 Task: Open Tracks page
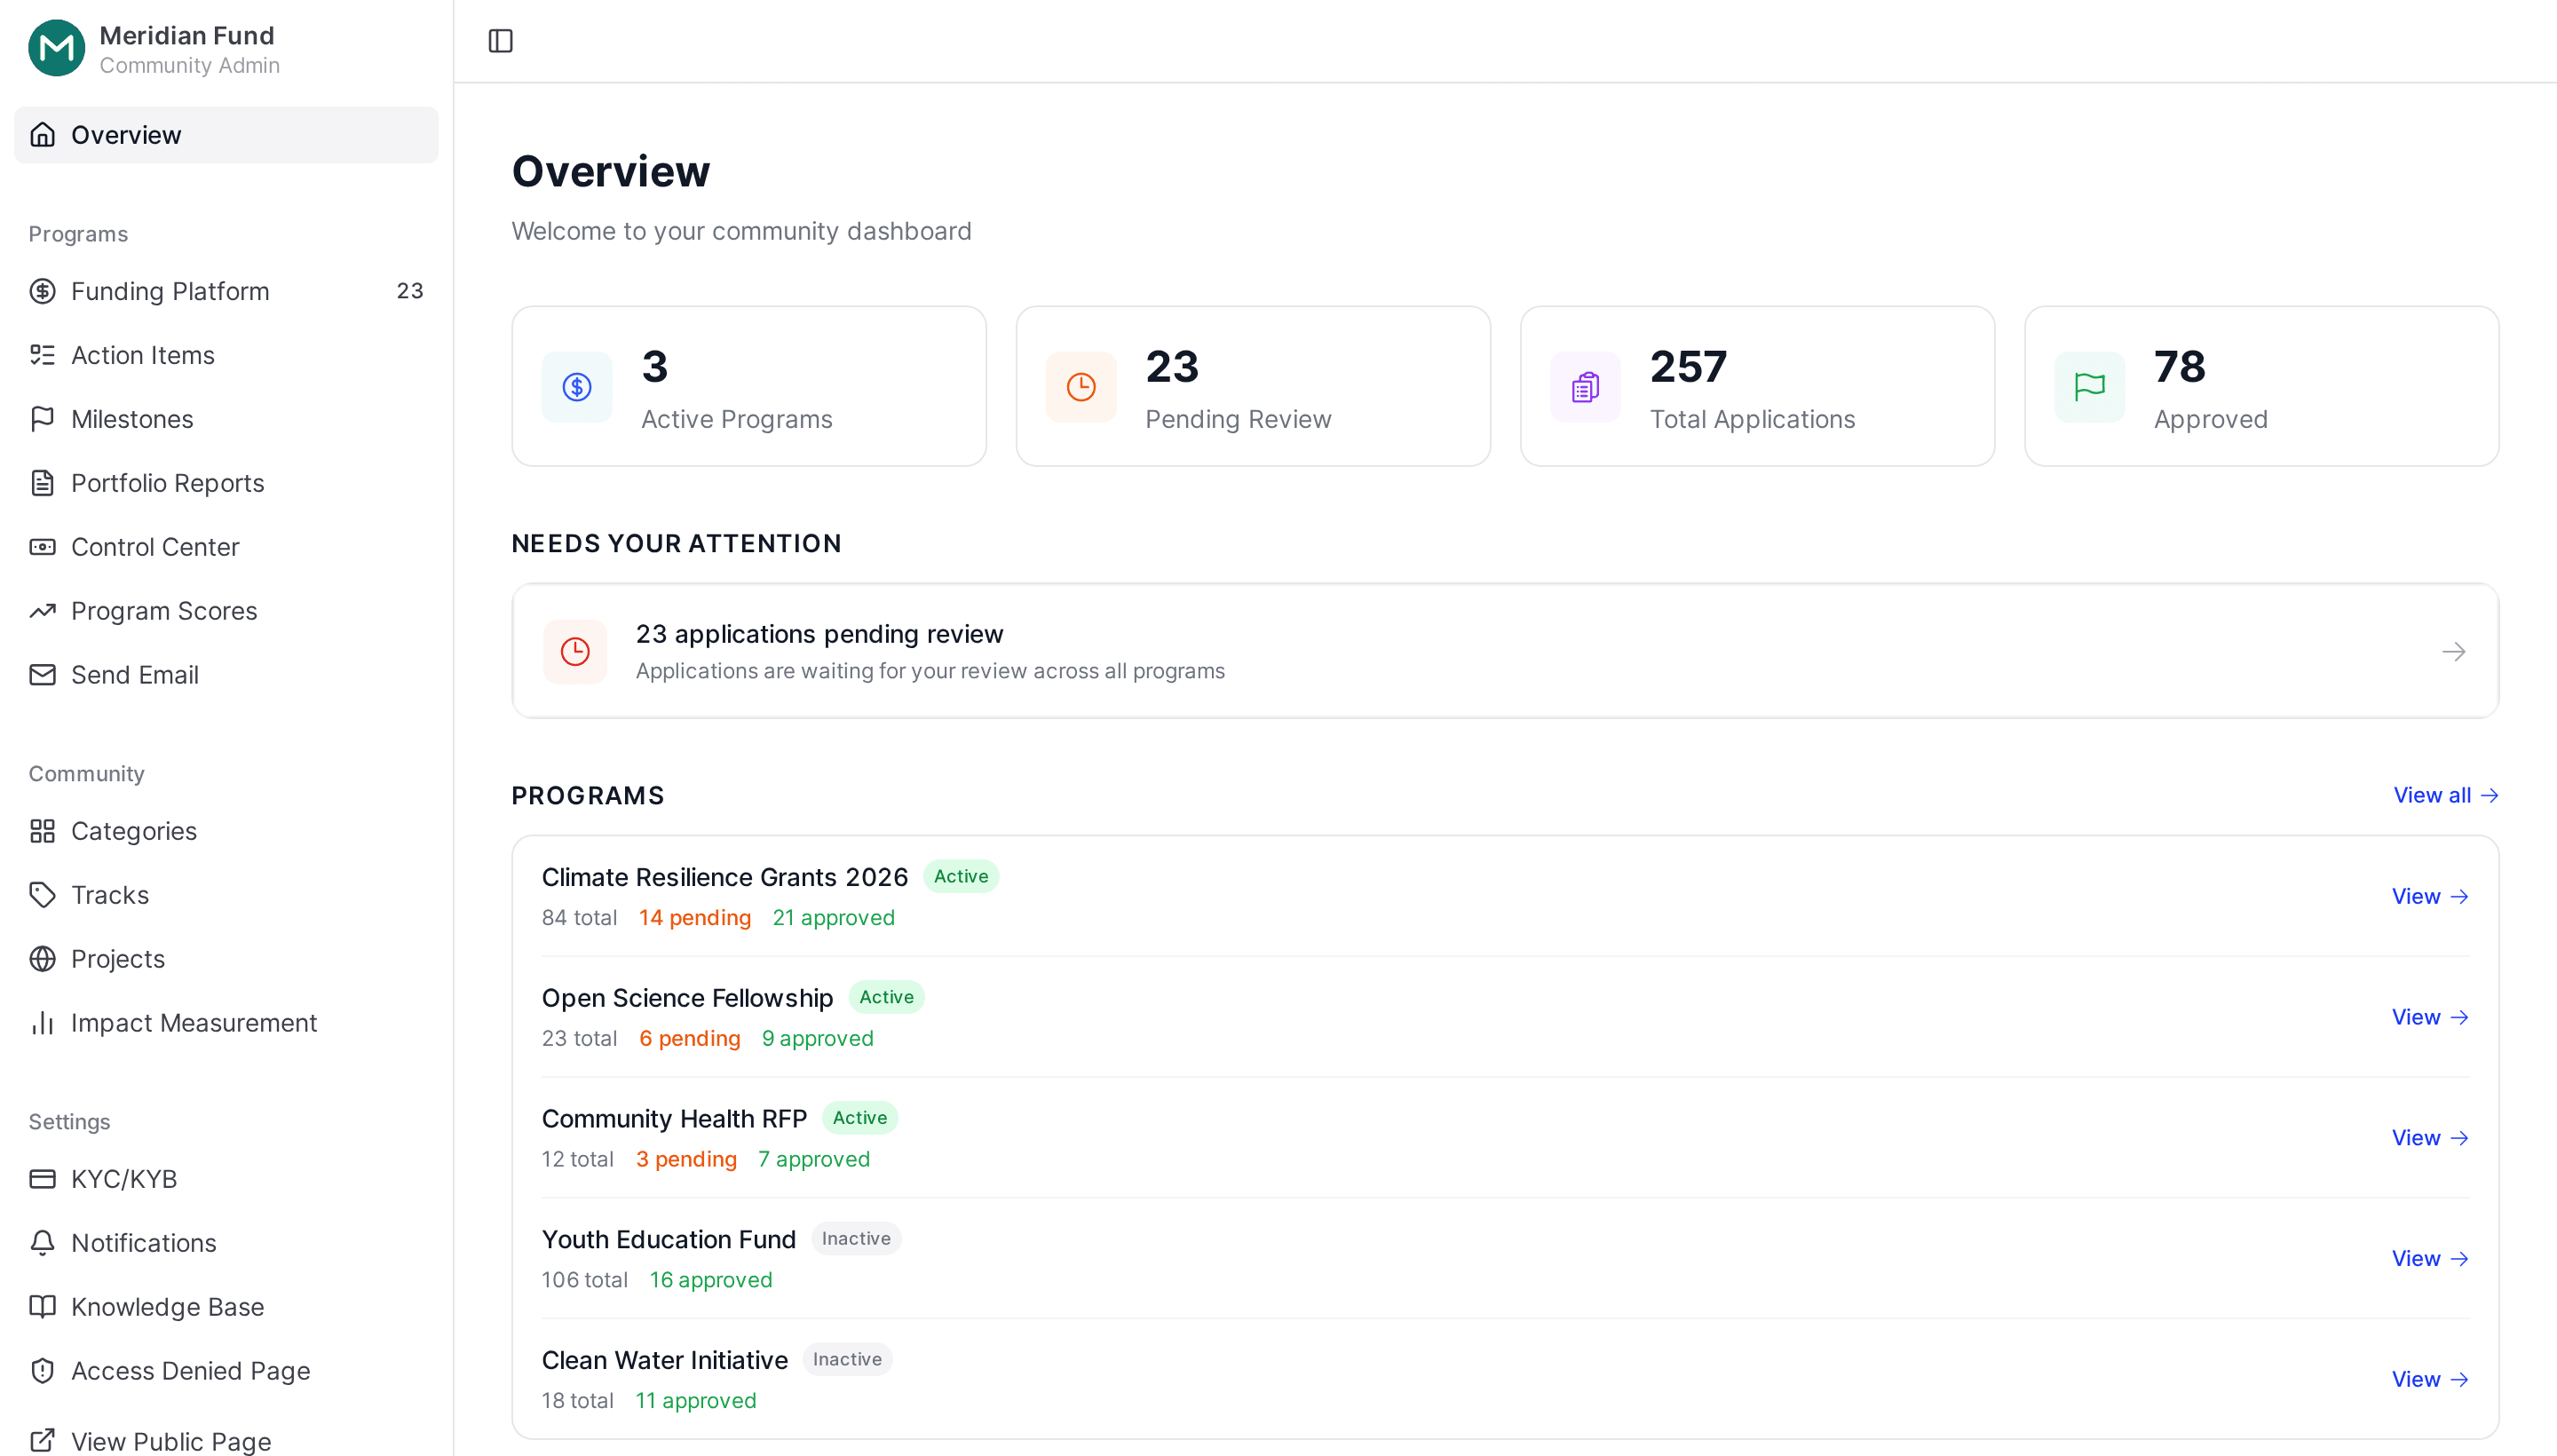point(226,895)
